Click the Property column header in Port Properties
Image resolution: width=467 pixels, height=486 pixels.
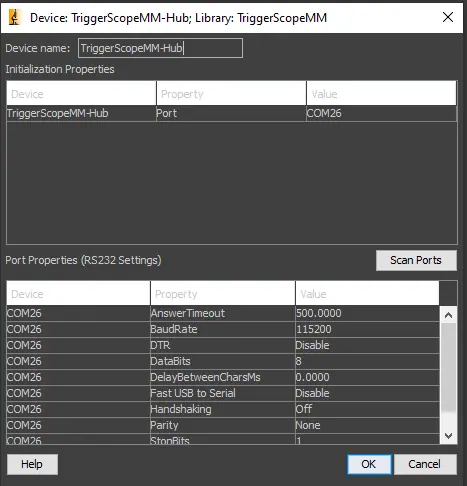click(223, 293)
